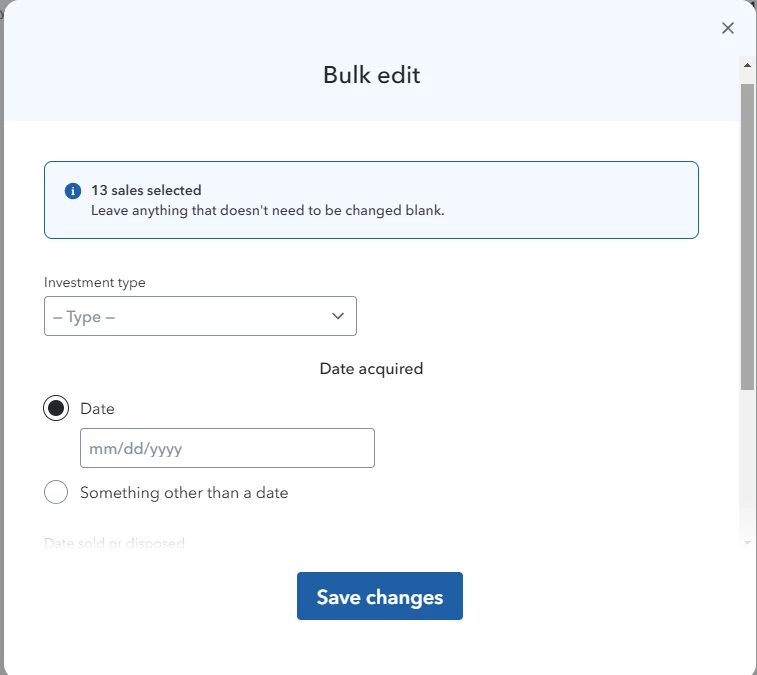Click the "Date" radio label text
Viewport: 757px width, 675px height.
pos(98,409)
